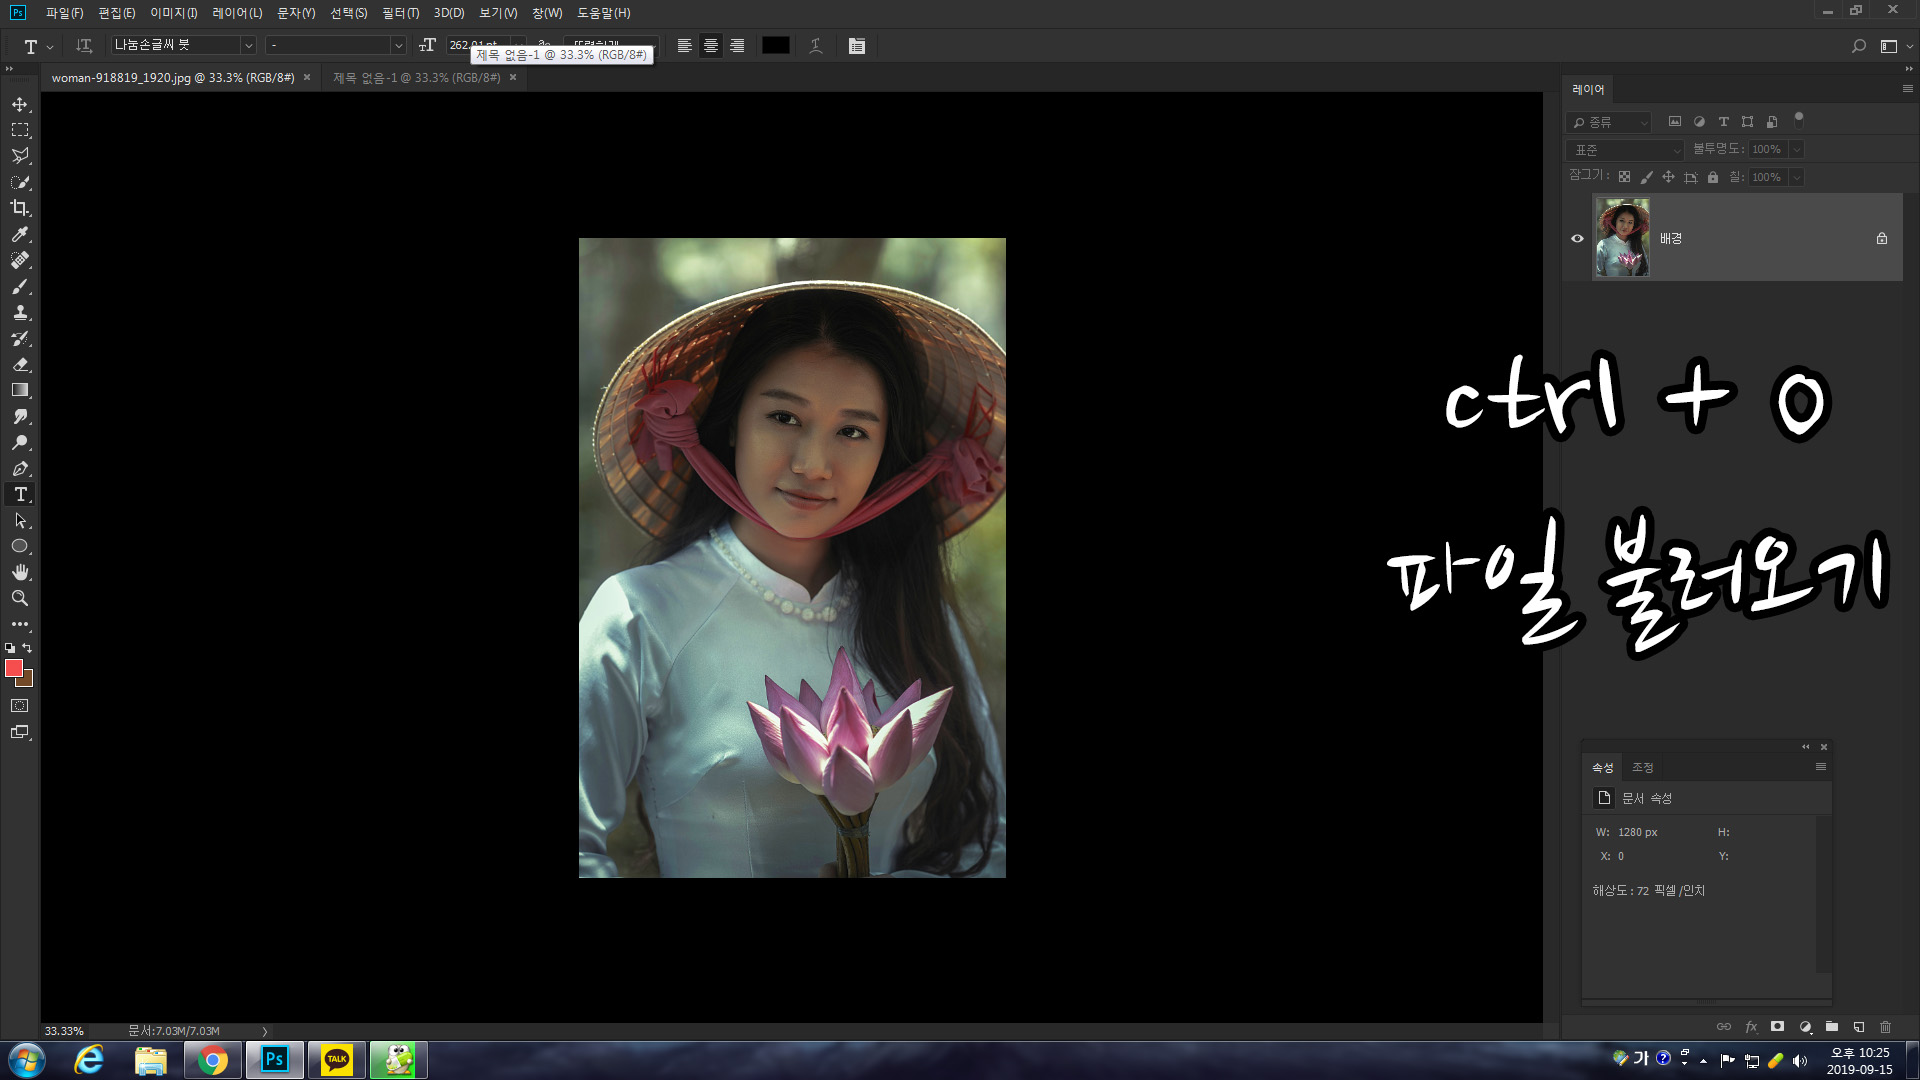The height and width of the screenshot is (1080, 1920).
Task: Select the Crop tool
Action: point(20,208)
